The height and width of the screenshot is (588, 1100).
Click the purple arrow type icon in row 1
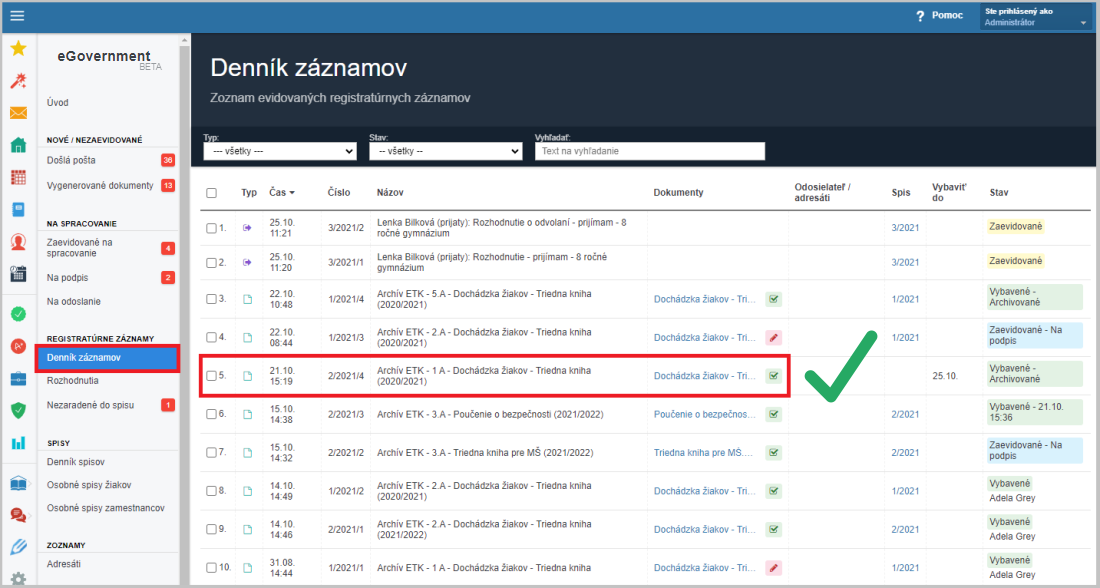tap(247, 228)
